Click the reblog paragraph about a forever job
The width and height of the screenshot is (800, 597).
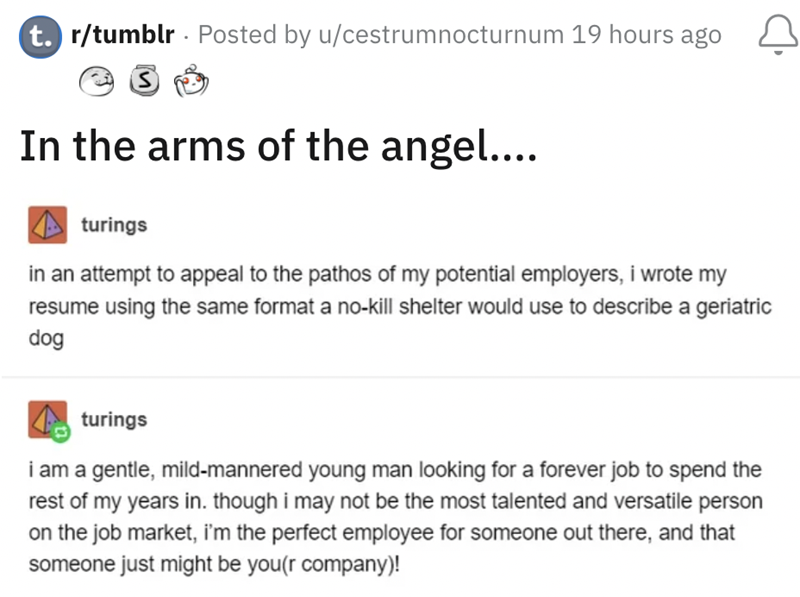tap(398, 515)
